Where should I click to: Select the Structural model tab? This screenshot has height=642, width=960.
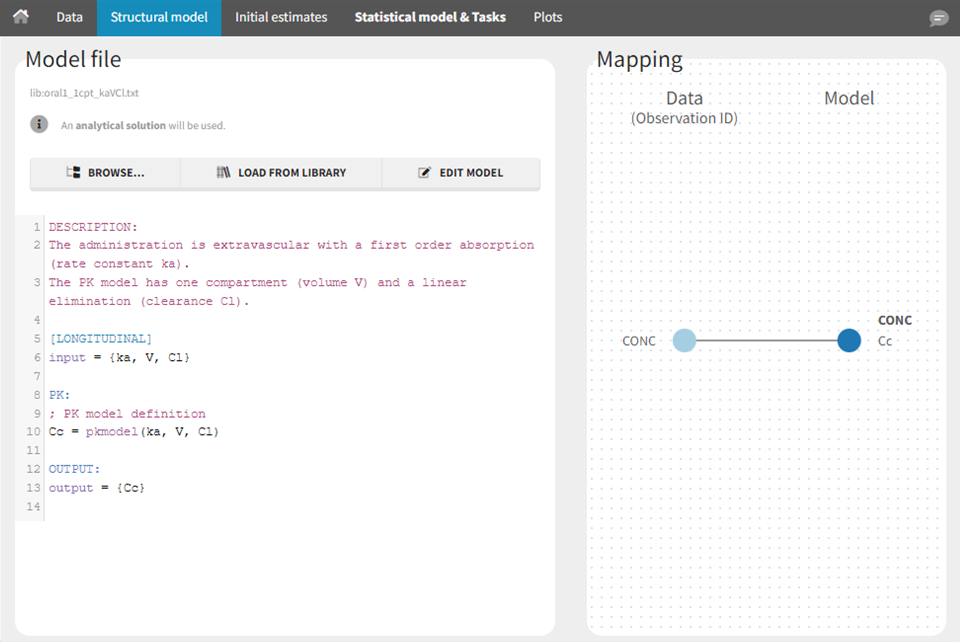click(159, 17)
